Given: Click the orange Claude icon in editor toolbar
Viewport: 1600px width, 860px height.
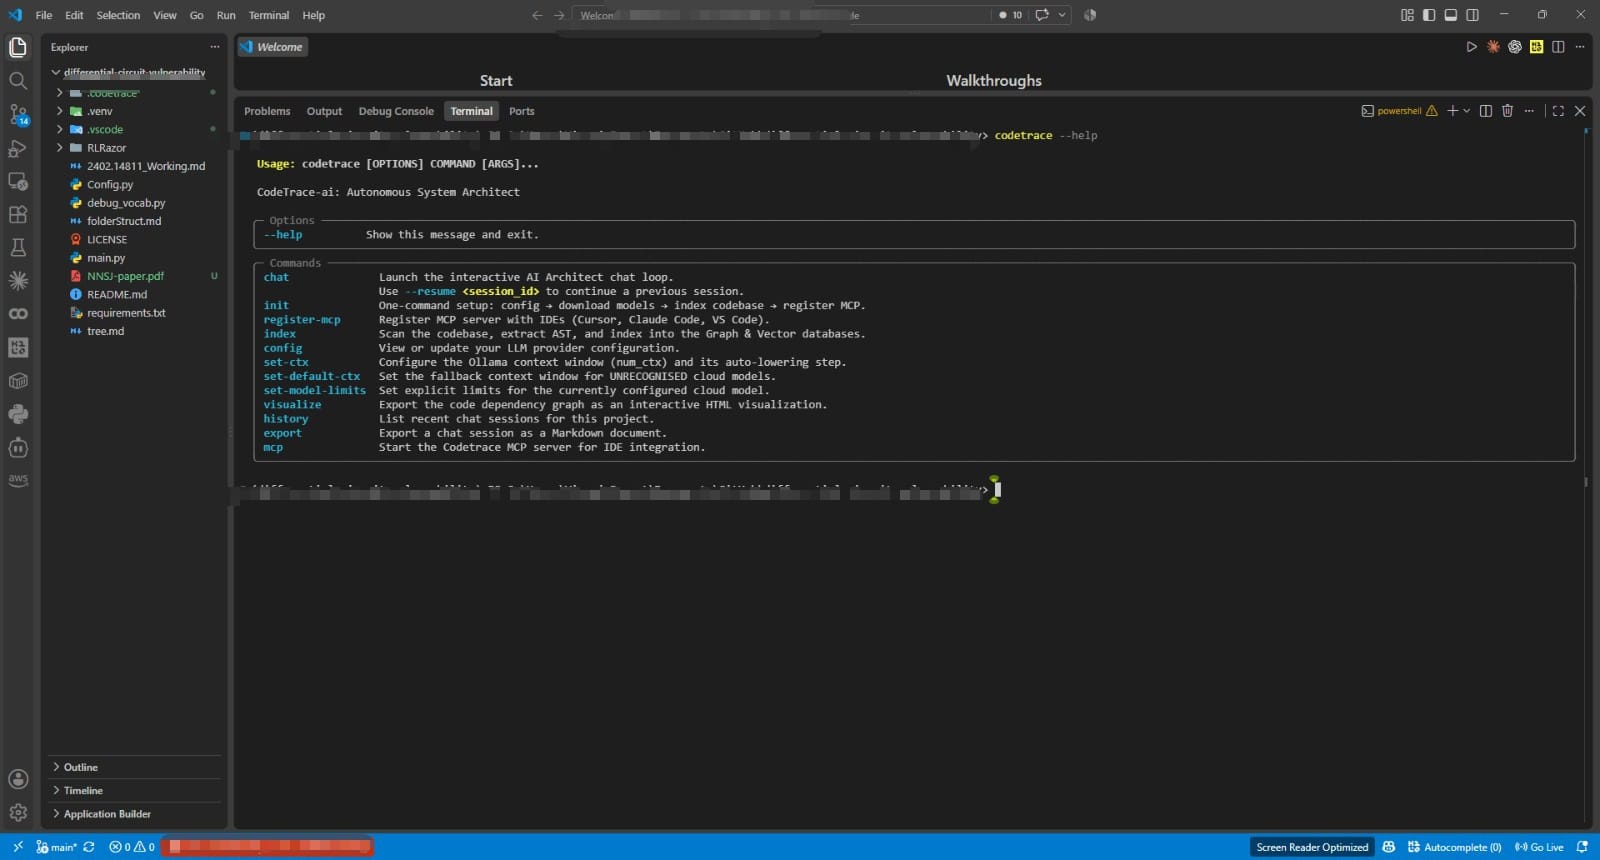Looking at the screenshot, I should (x=1493, y=47).
